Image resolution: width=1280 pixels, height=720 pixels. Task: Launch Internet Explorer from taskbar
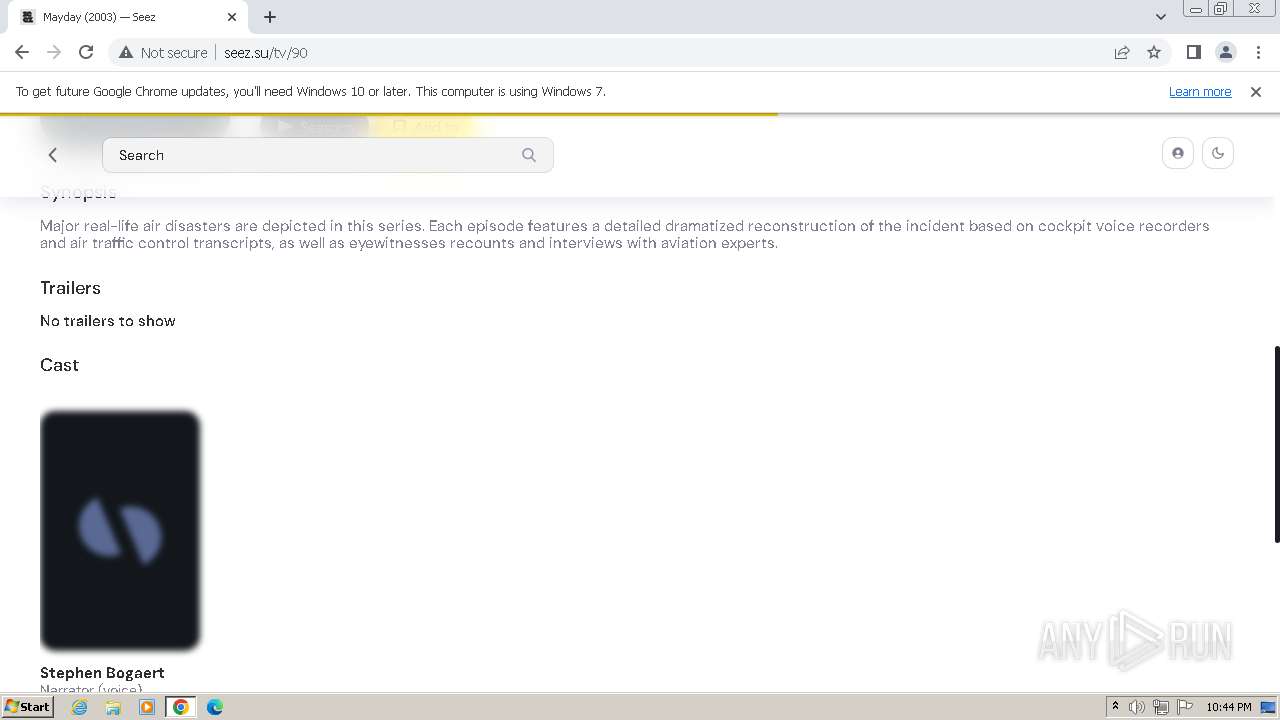tap(80, 707)
